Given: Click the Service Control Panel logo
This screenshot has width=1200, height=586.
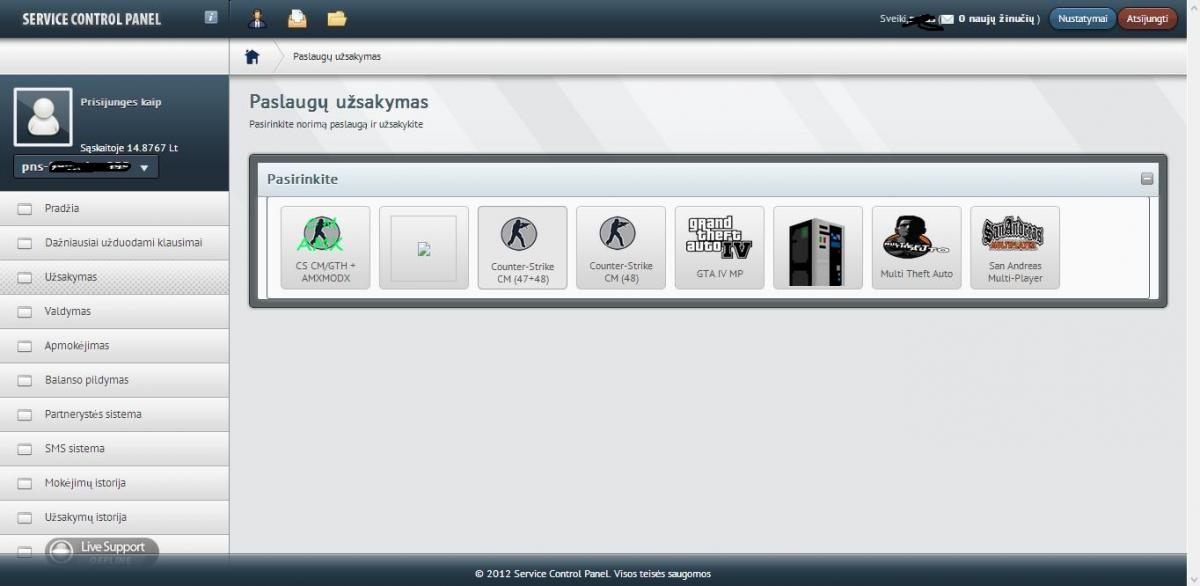Looking at the screenshot, I should (x=91, y=19).
